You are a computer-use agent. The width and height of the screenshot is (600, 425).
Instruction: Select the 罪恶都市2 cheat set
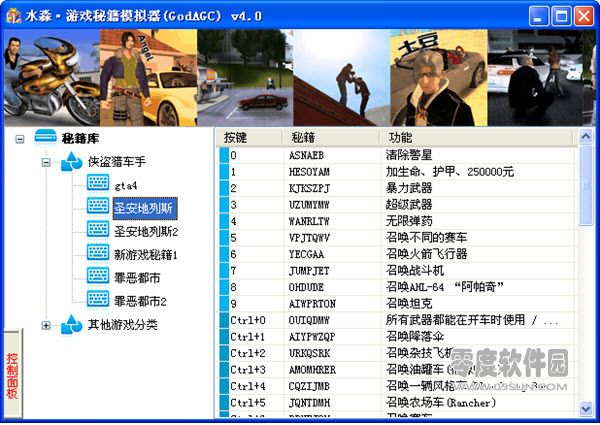point(140,301)
